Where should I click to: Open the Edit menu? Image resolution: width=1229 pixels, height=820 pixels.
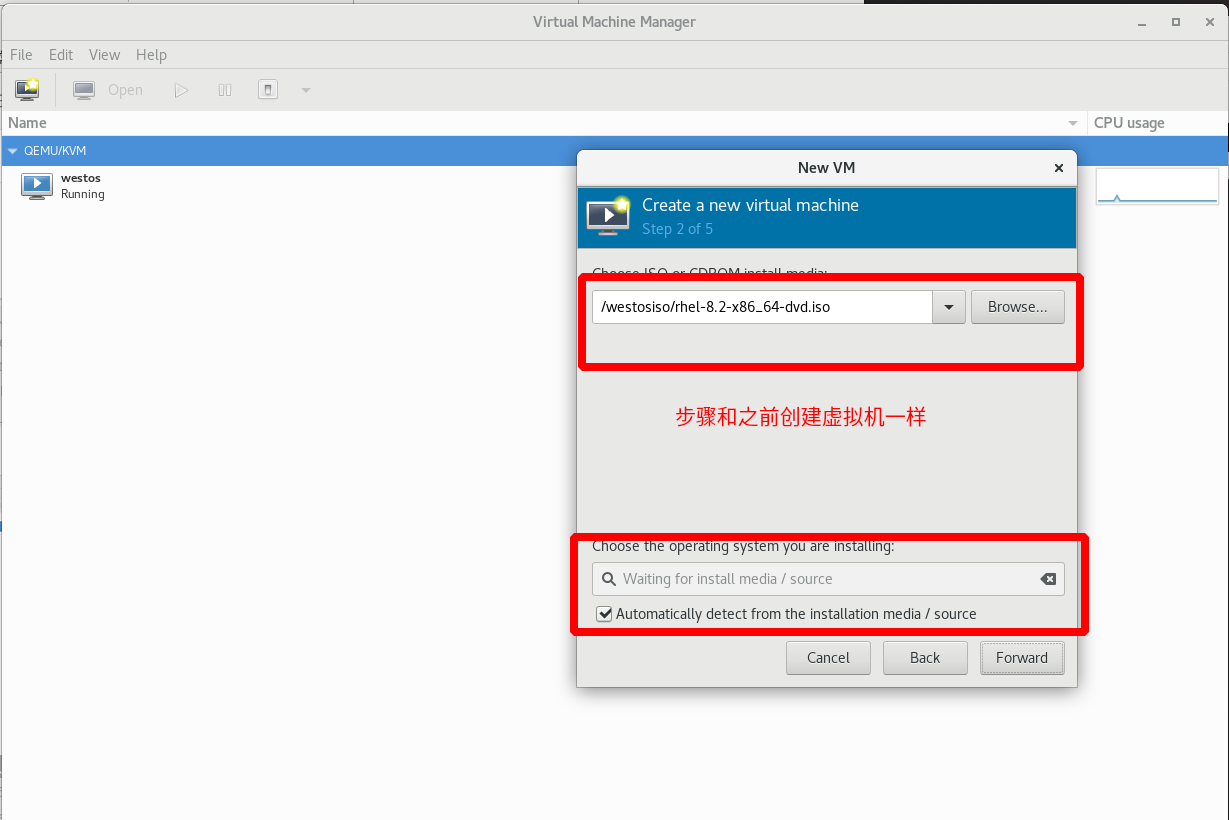point(61,55)
